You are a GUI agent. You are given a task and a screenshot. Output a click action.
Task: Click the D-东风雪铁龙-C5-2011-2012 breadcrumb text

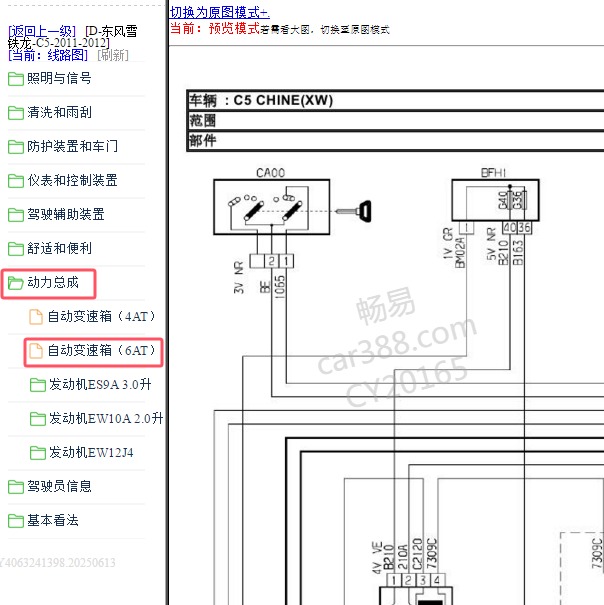click(x=73, y=37)
